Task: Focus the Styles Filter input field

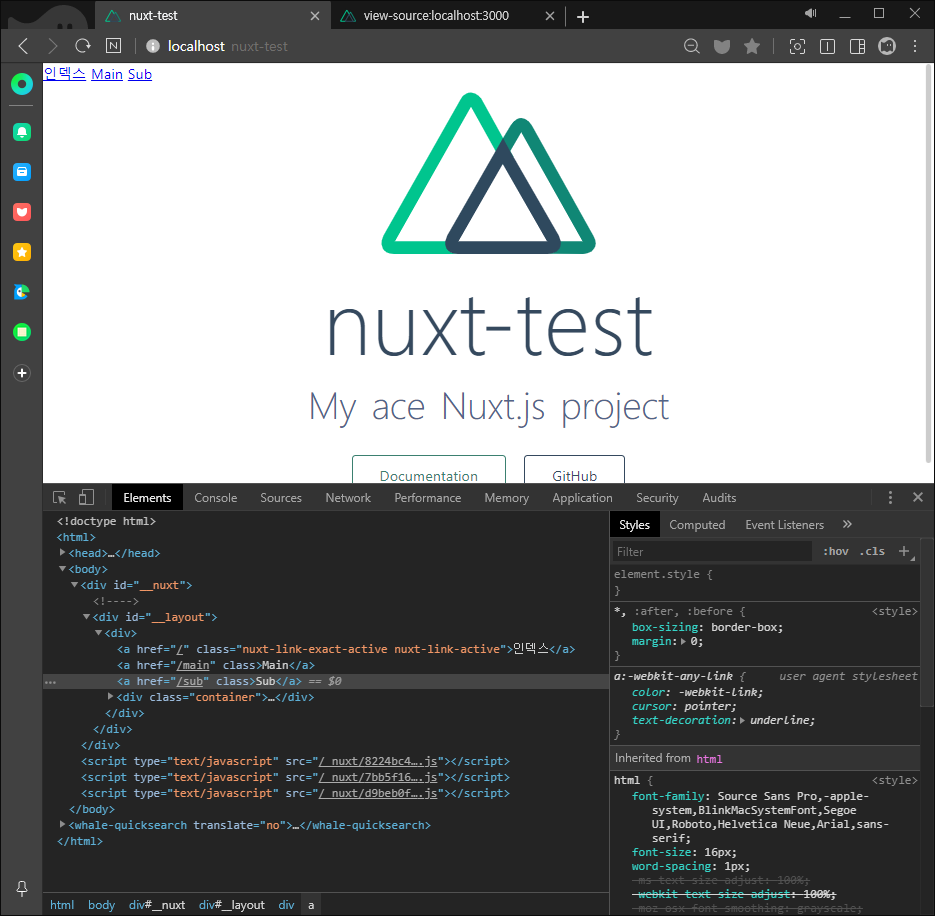Action: (x=712, y=552)
